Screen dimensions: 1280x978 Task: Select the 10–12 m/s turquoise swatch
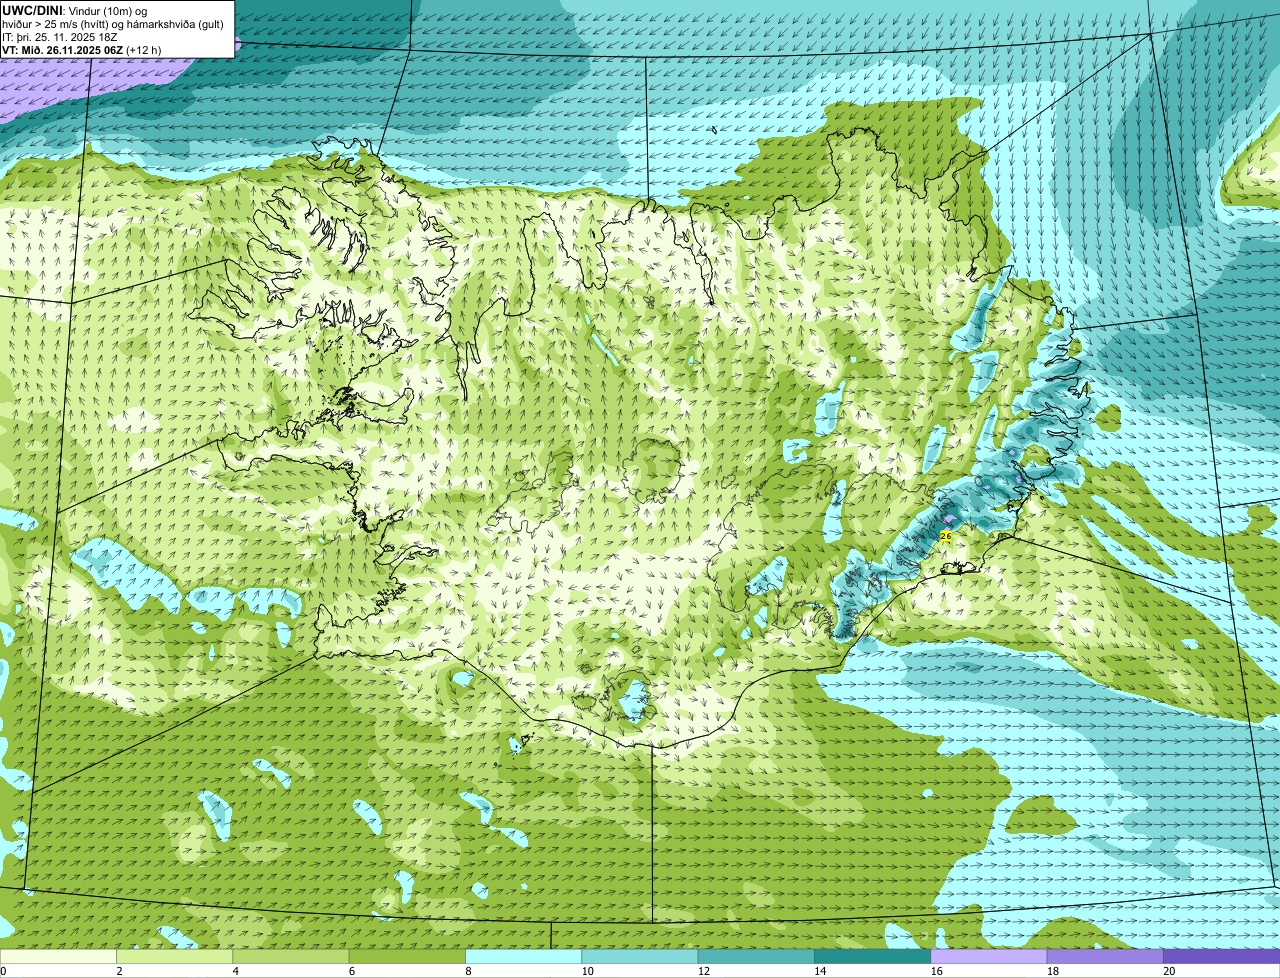pyautogui.click(x=640, y=956)
